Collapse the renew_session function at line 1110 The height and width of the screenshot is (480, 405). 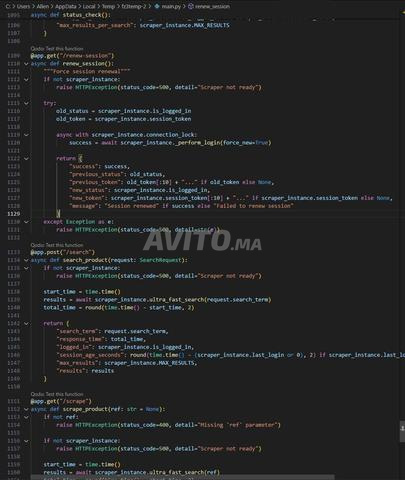26,64
